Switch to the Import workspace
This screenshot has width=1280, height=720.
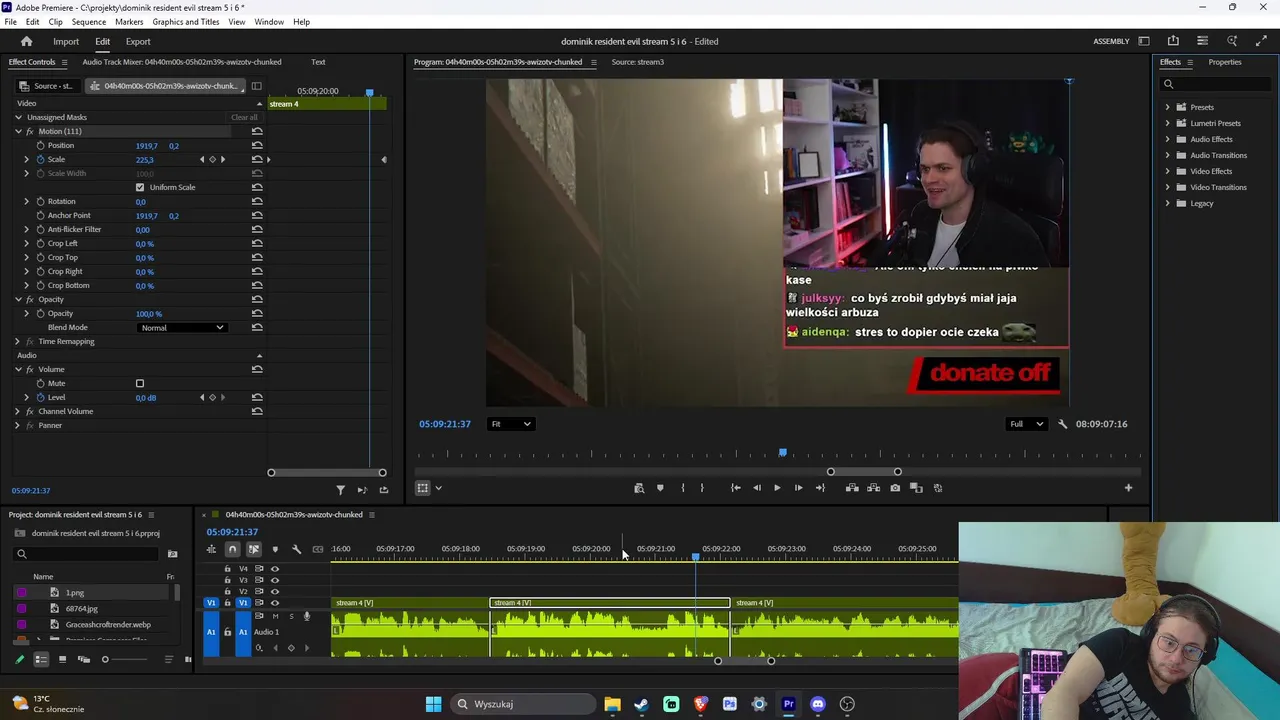[66, 42]
